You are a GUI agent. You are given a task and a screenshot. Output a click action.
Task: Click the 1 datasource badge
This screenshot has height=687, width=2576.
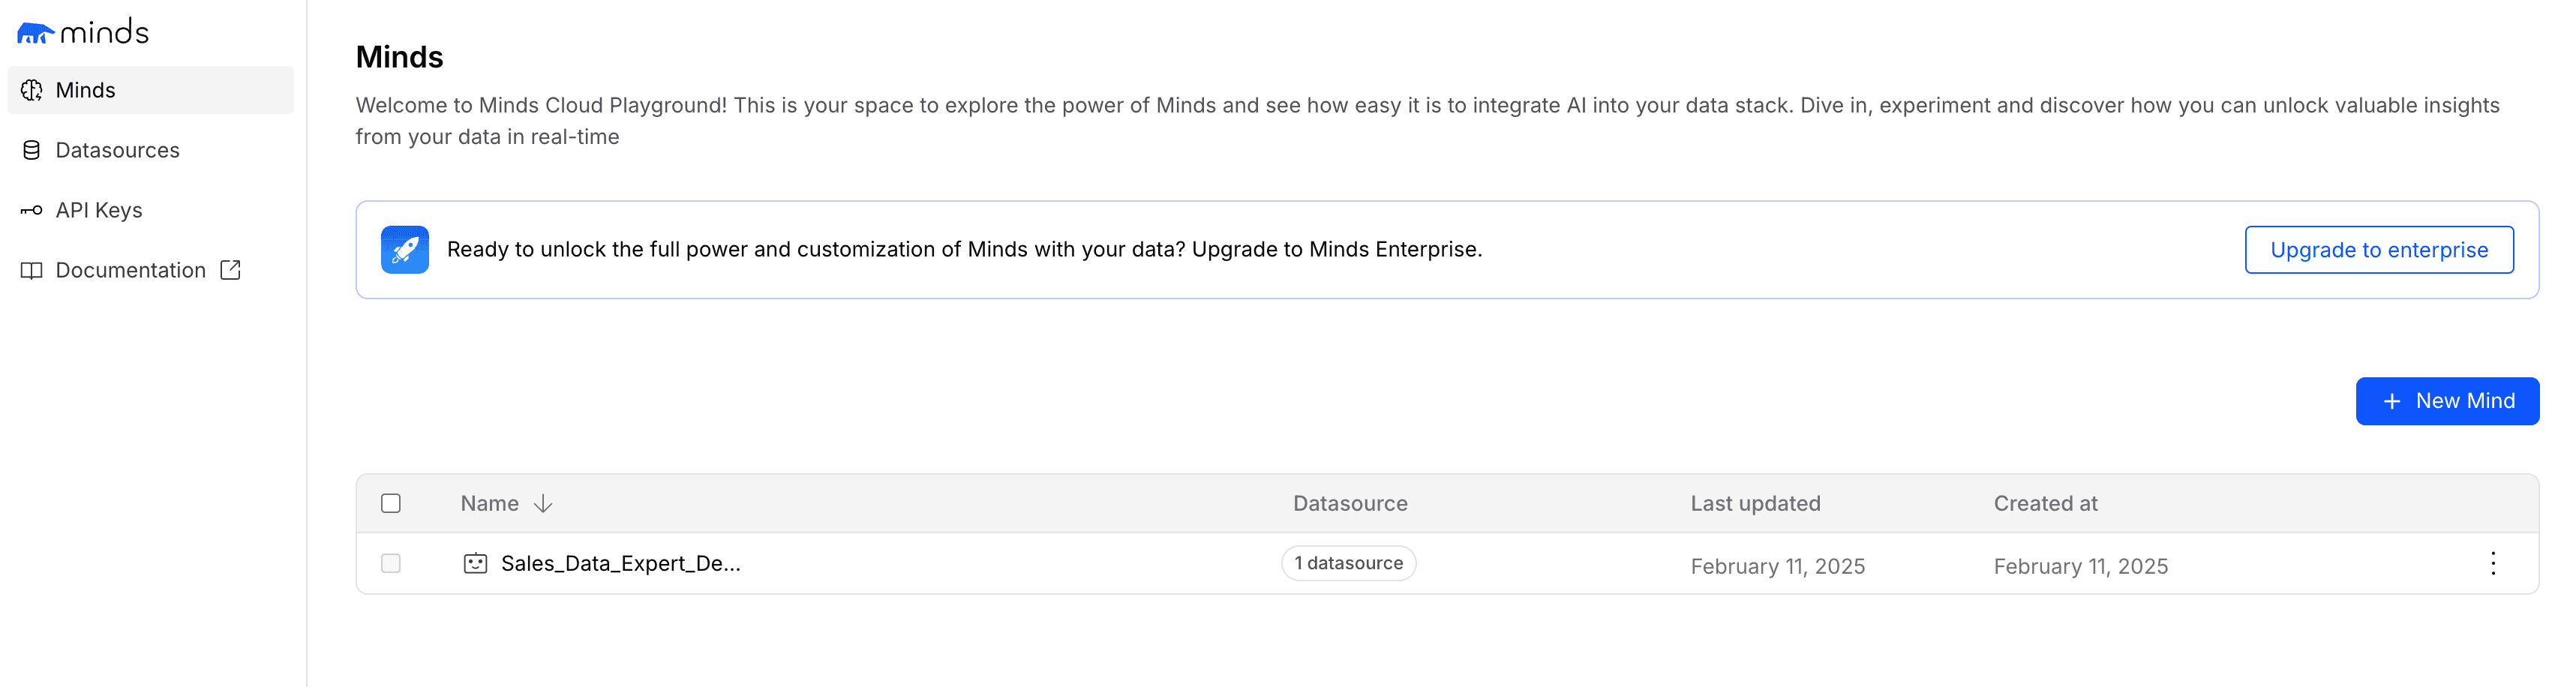(x=1348, y=563)
